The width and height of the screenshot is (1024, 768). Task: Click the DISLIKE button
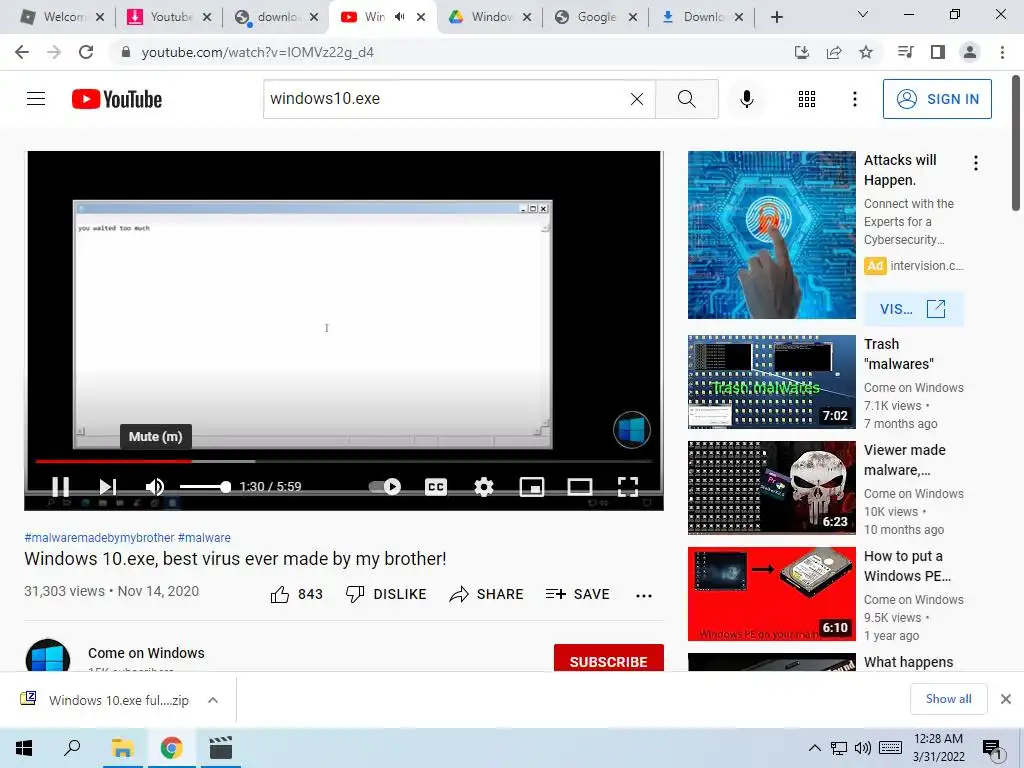click(386, 594)
